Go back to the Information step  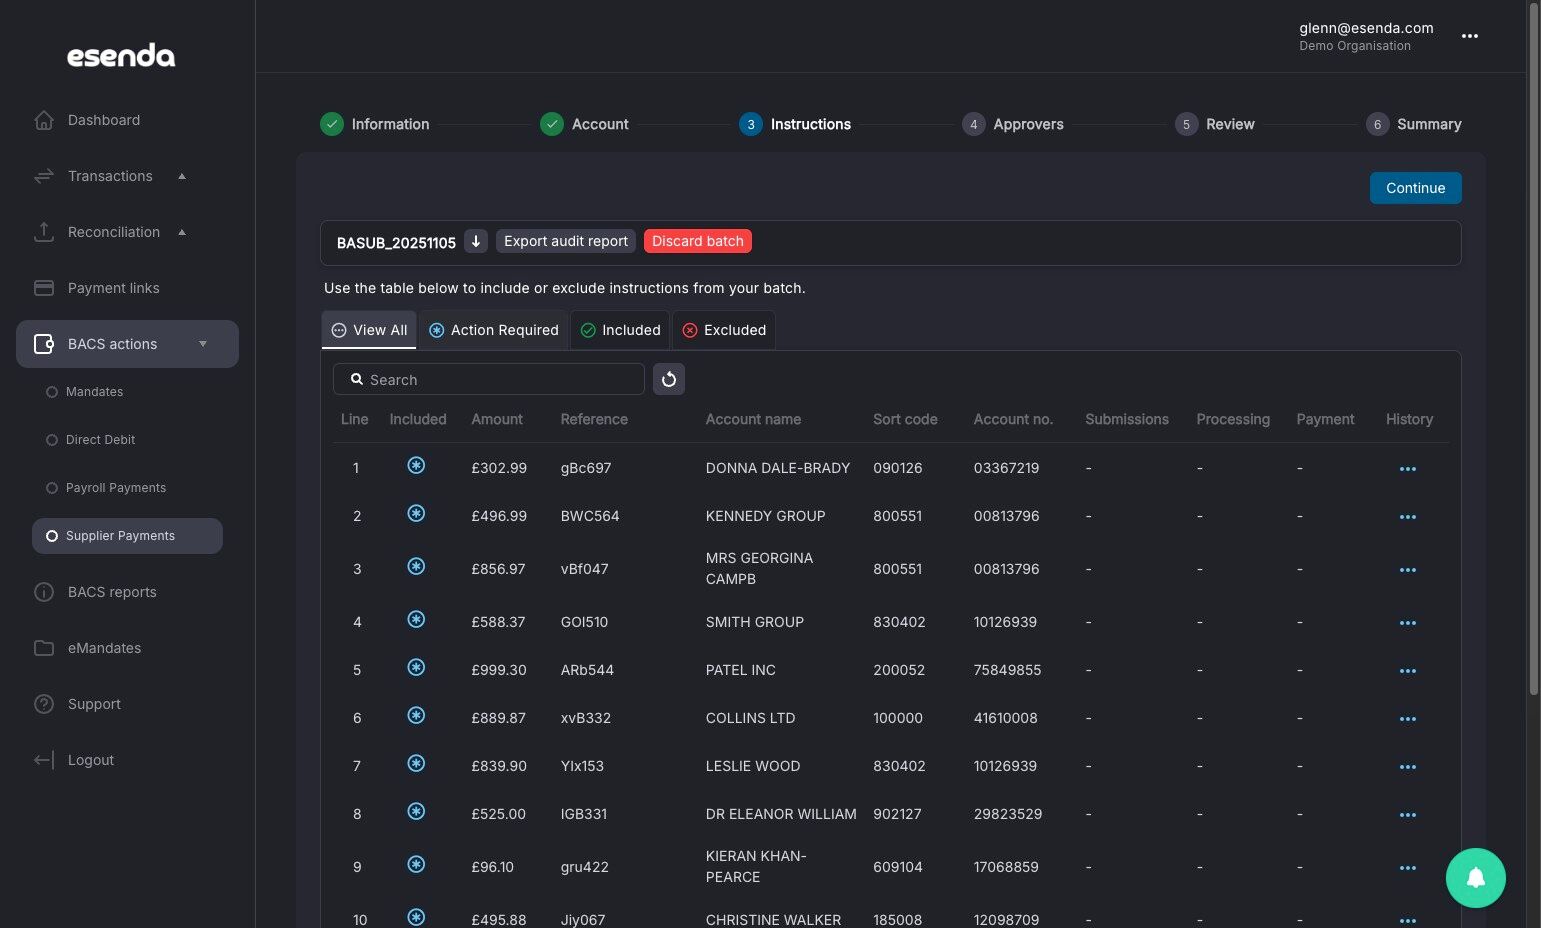[375, 124]
